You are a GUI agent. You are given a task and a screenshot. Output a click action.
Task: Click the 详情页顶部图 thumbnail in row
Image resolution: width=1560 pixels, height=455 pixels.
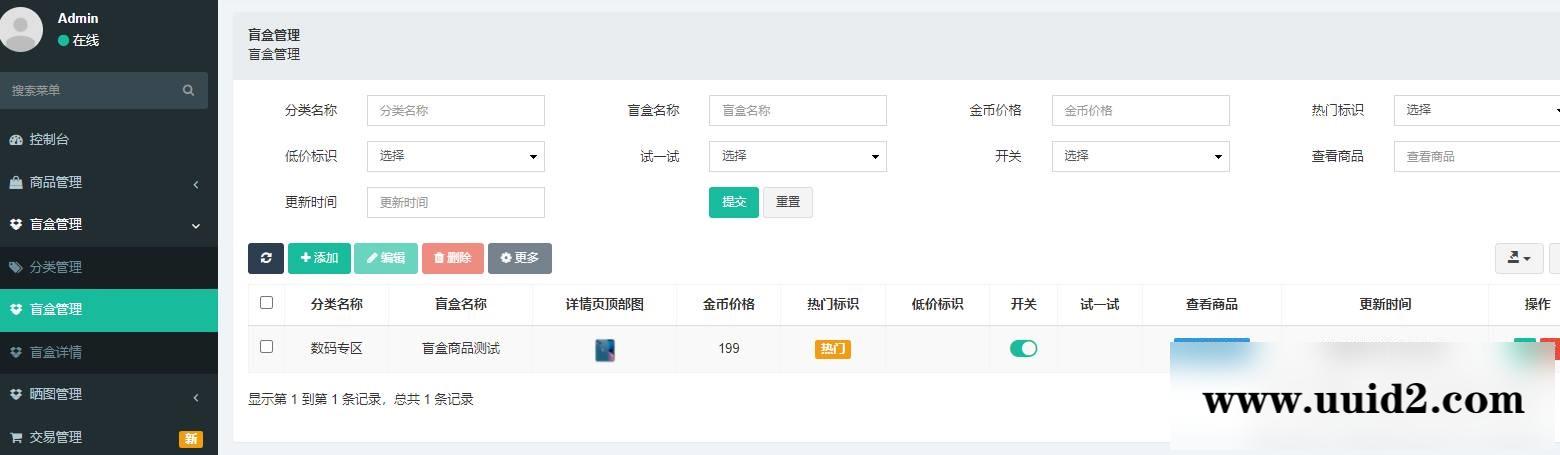click(605, 349)
